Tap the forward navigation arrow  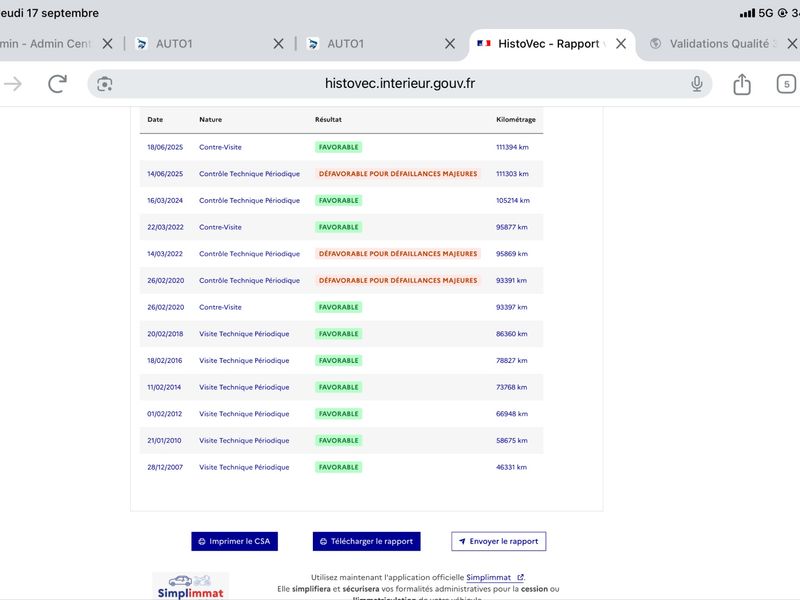point(13,84)
